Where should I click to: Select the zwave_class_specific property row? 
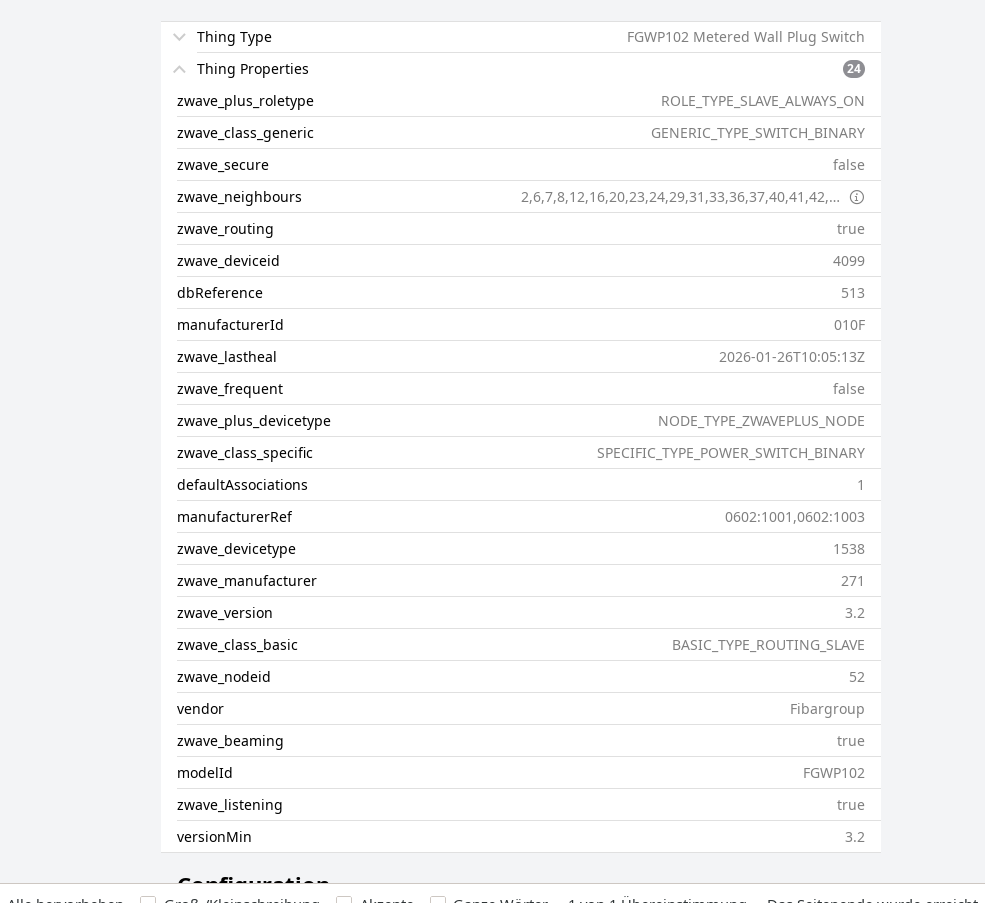(x=520, y=453)
